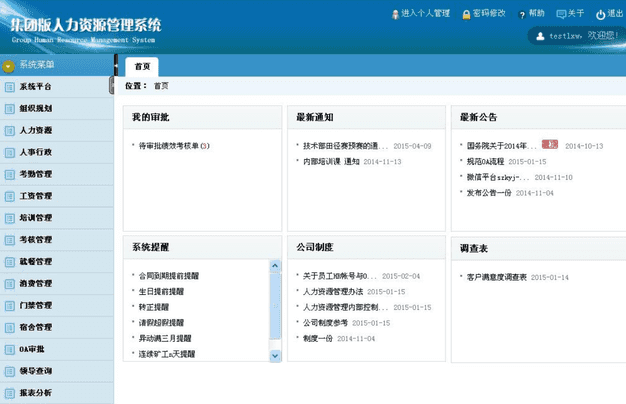The width and height of the screenshot is (626, 404).
Task: Open 规范OA流程 announcement
Action: 485,162
